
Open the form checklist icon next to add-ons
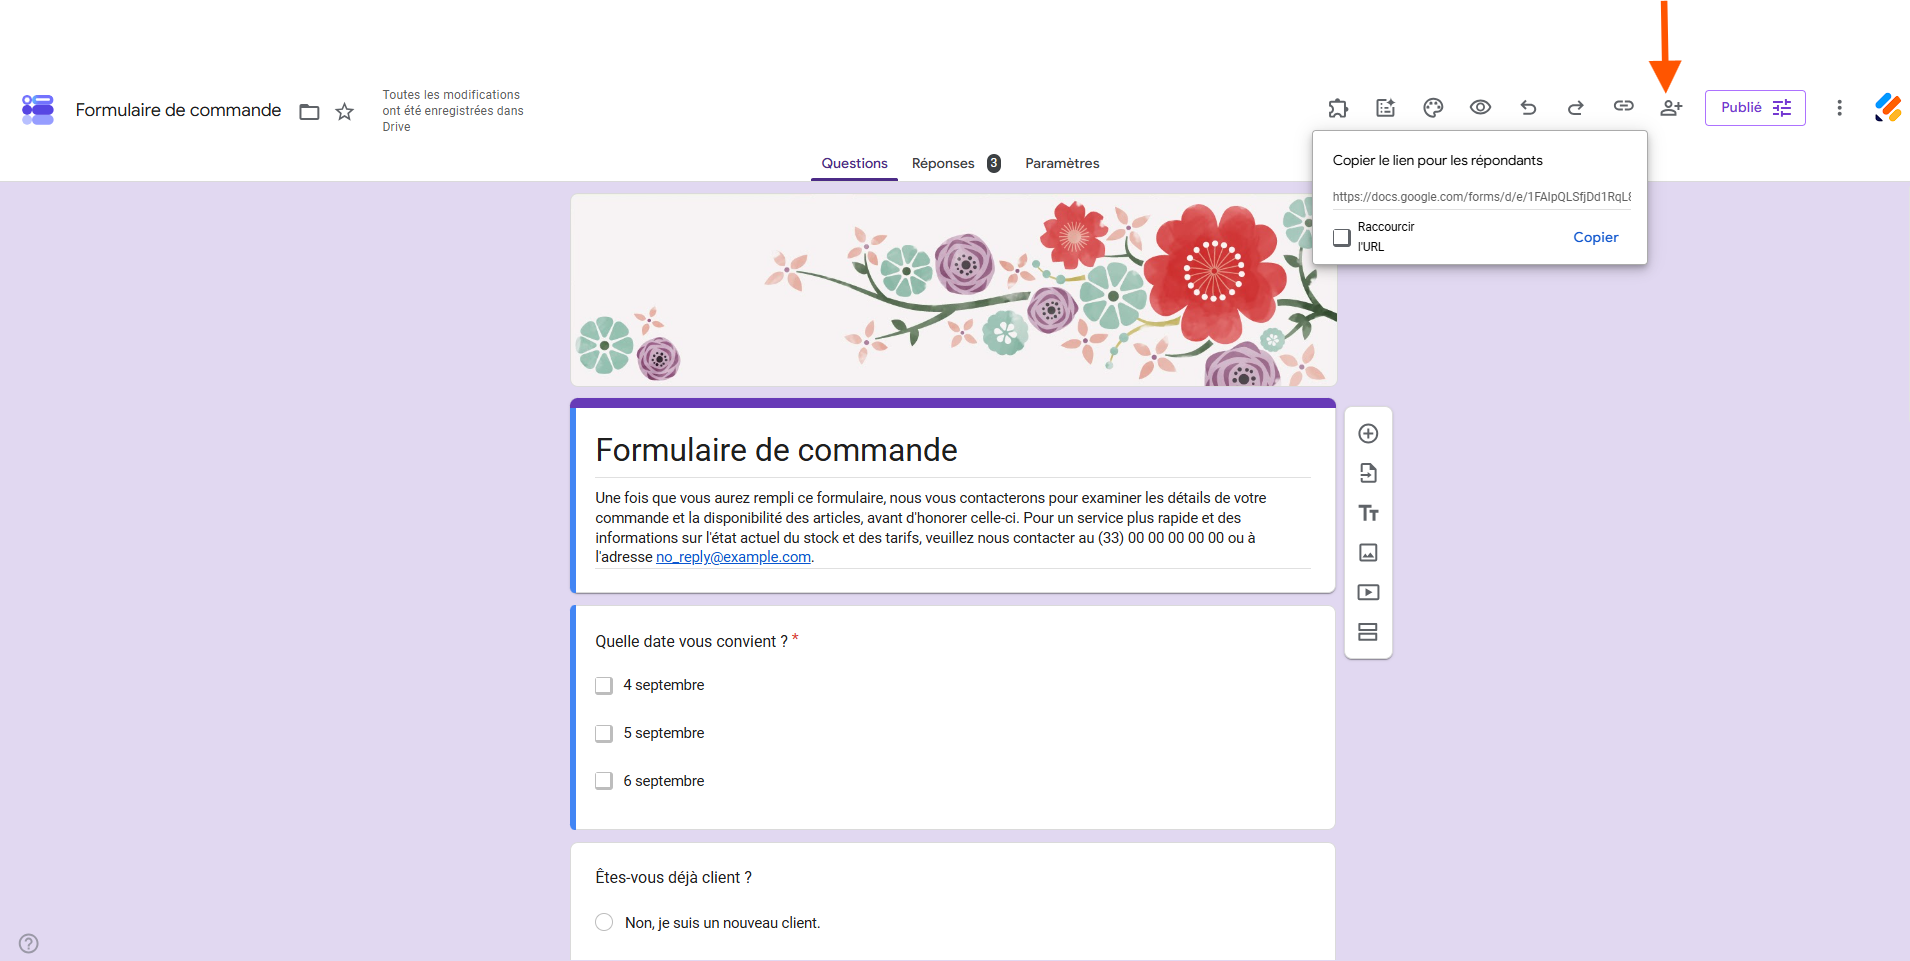click(1386, 108)
